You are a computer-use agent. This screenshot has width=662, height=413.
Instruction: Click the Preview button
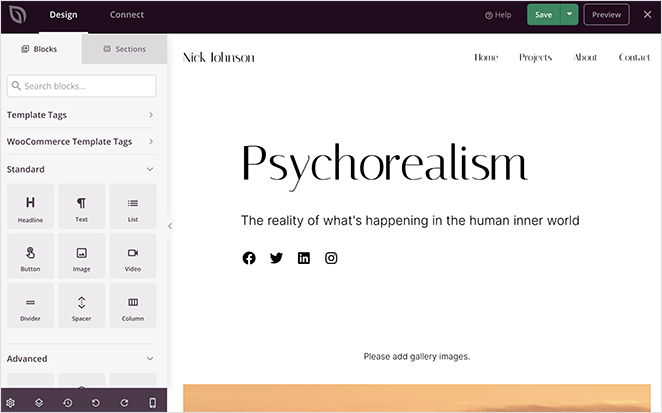coord(607,15)
